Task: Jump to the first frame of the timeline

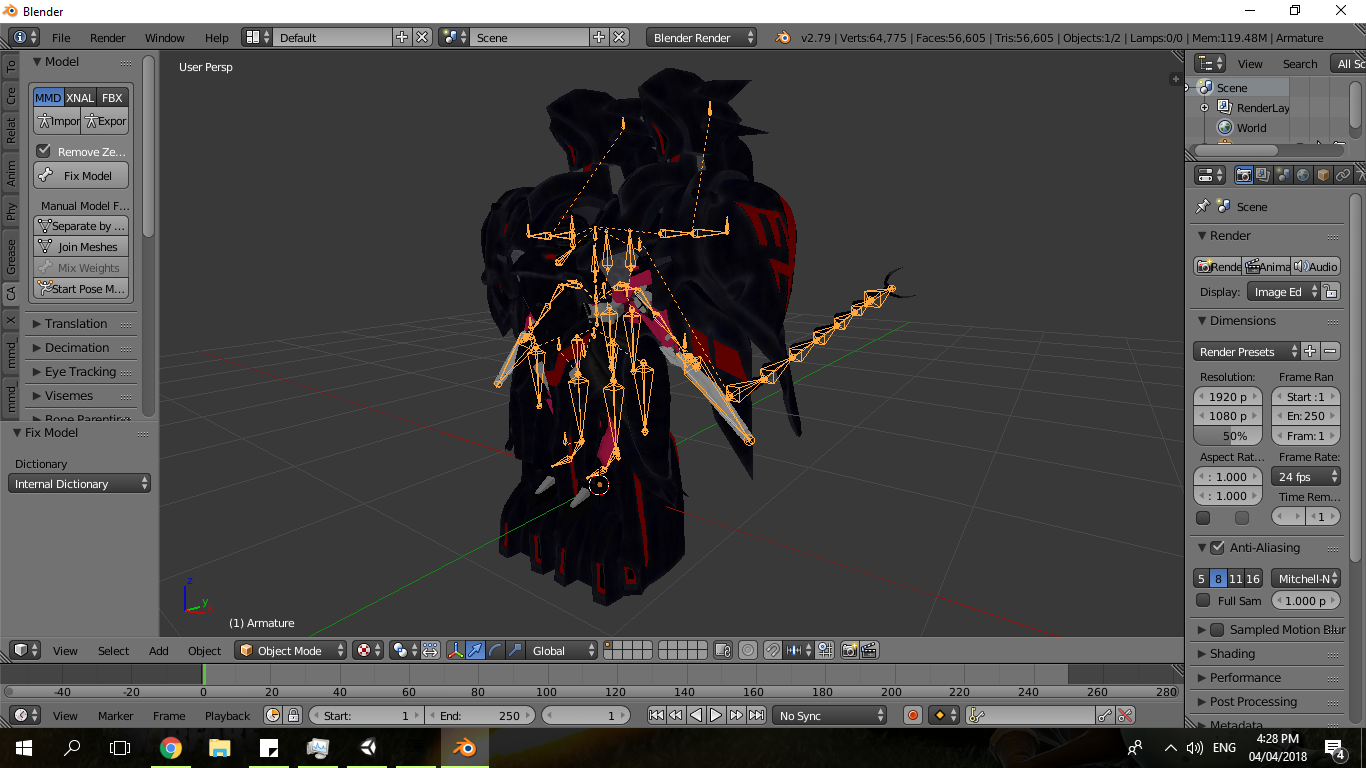Action: point(656,715)
